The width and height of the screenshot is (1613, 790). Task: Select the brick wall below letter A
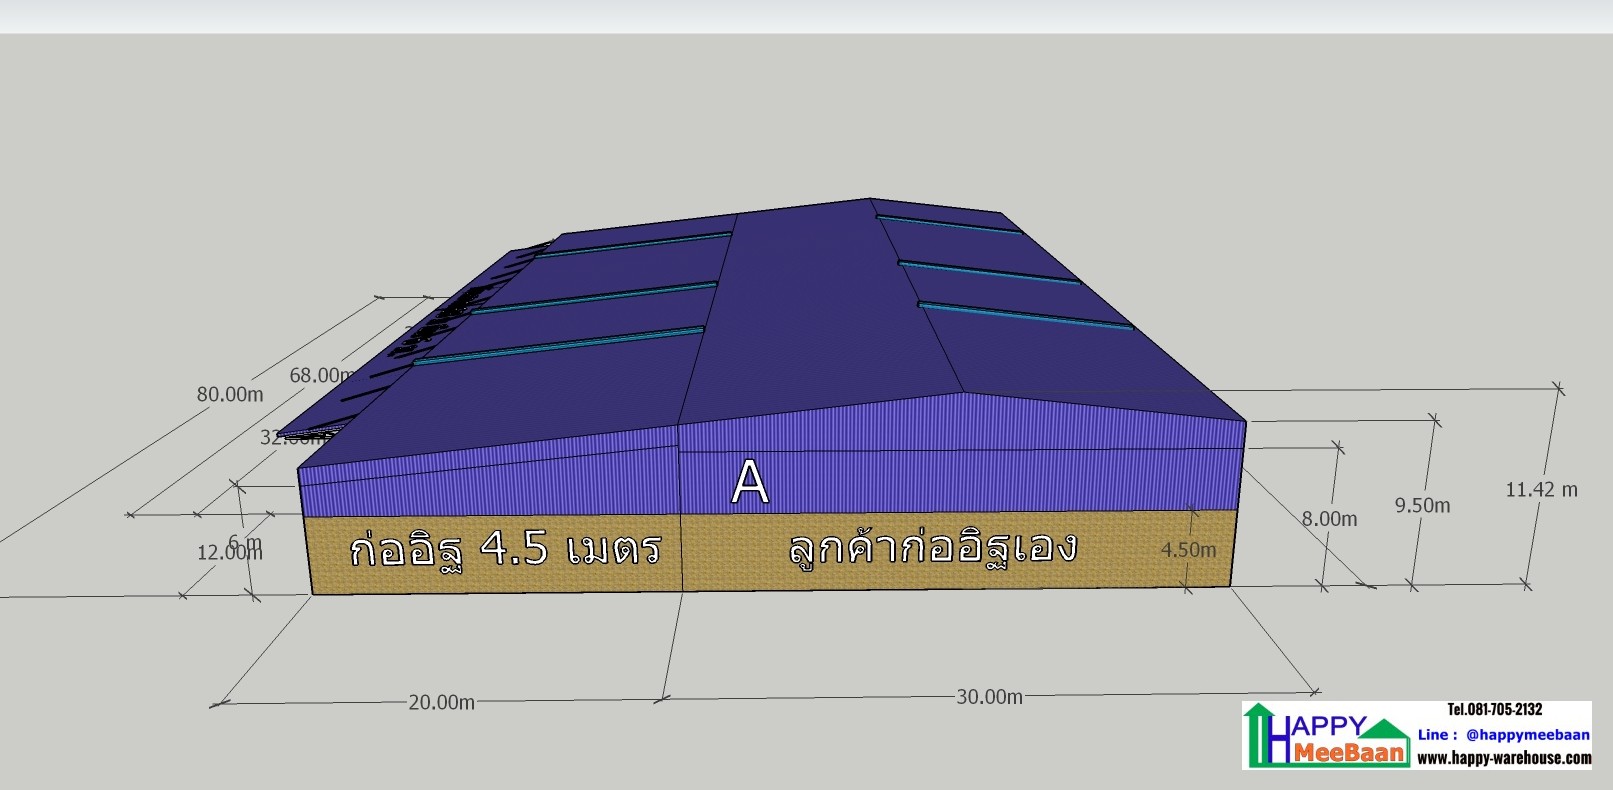956,549
